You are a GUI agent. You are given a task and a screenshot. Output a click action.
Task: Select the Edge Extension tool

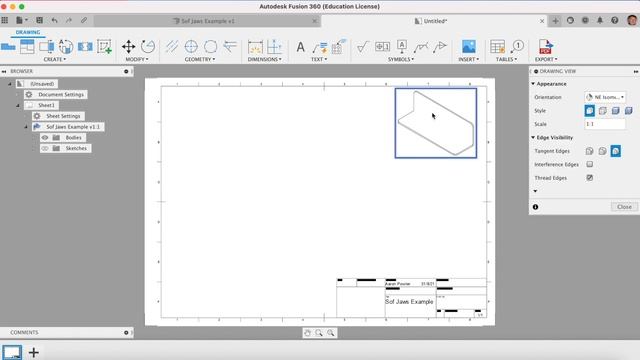230,47
